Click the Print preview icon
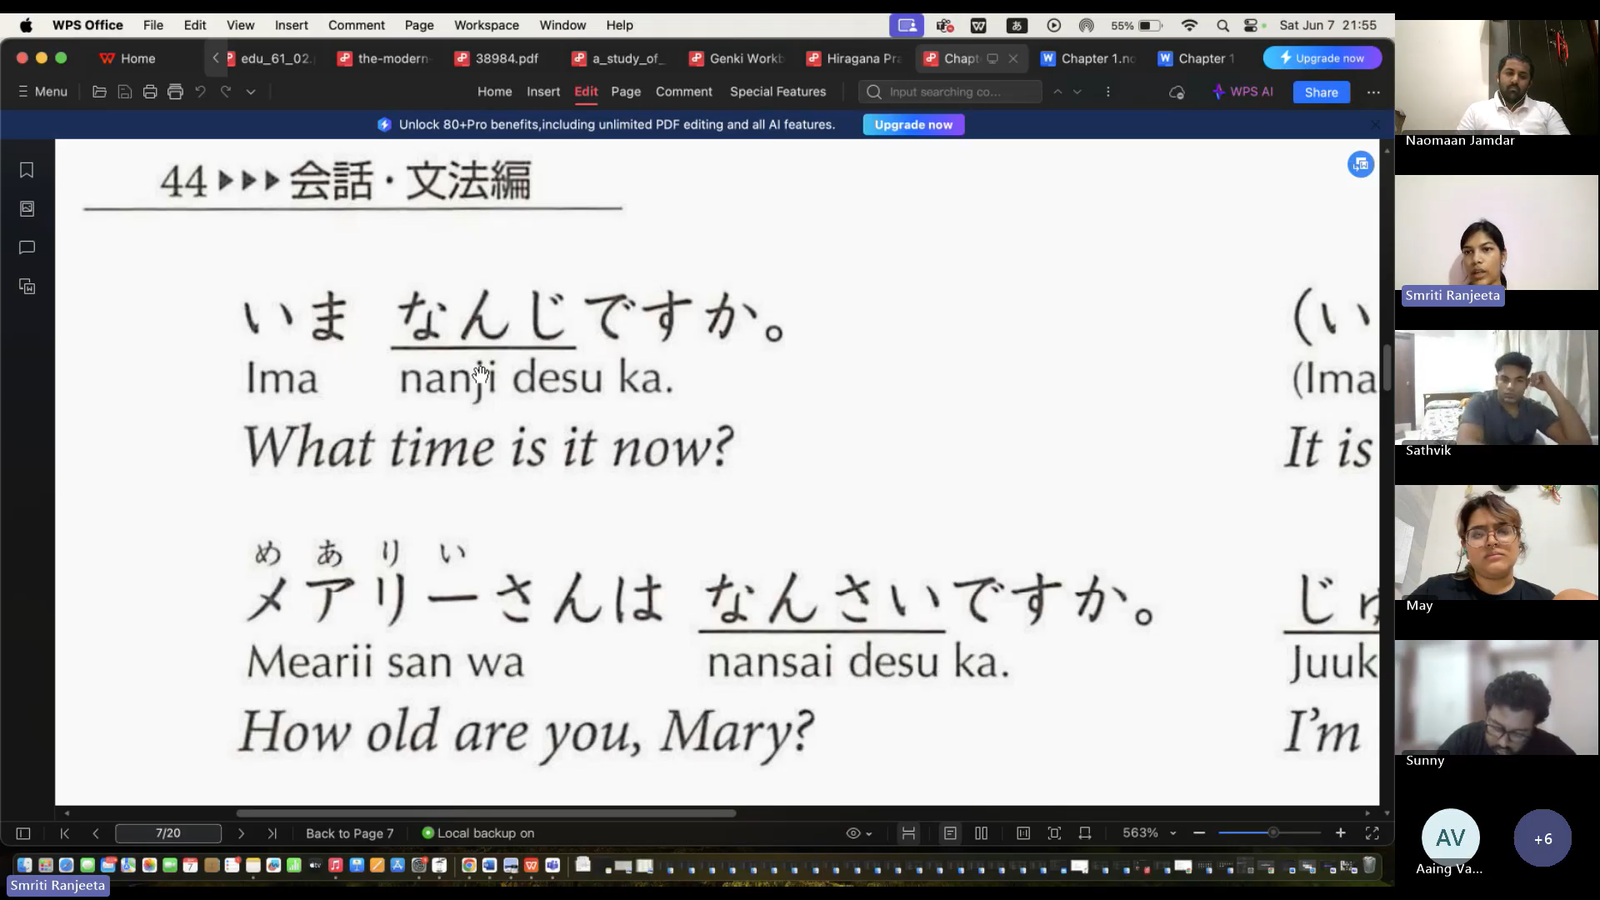This screenshot has height=900, width=1600. click(175, 92)
